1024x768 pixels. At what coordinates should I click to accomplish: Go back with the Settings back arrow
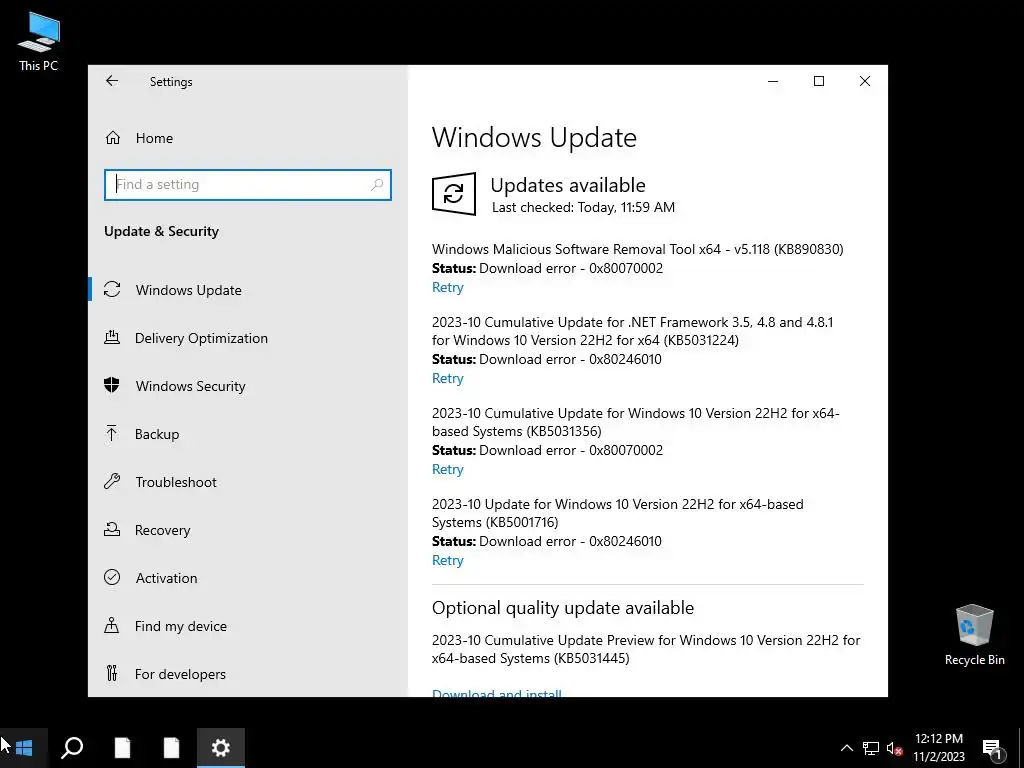(112, 81)
